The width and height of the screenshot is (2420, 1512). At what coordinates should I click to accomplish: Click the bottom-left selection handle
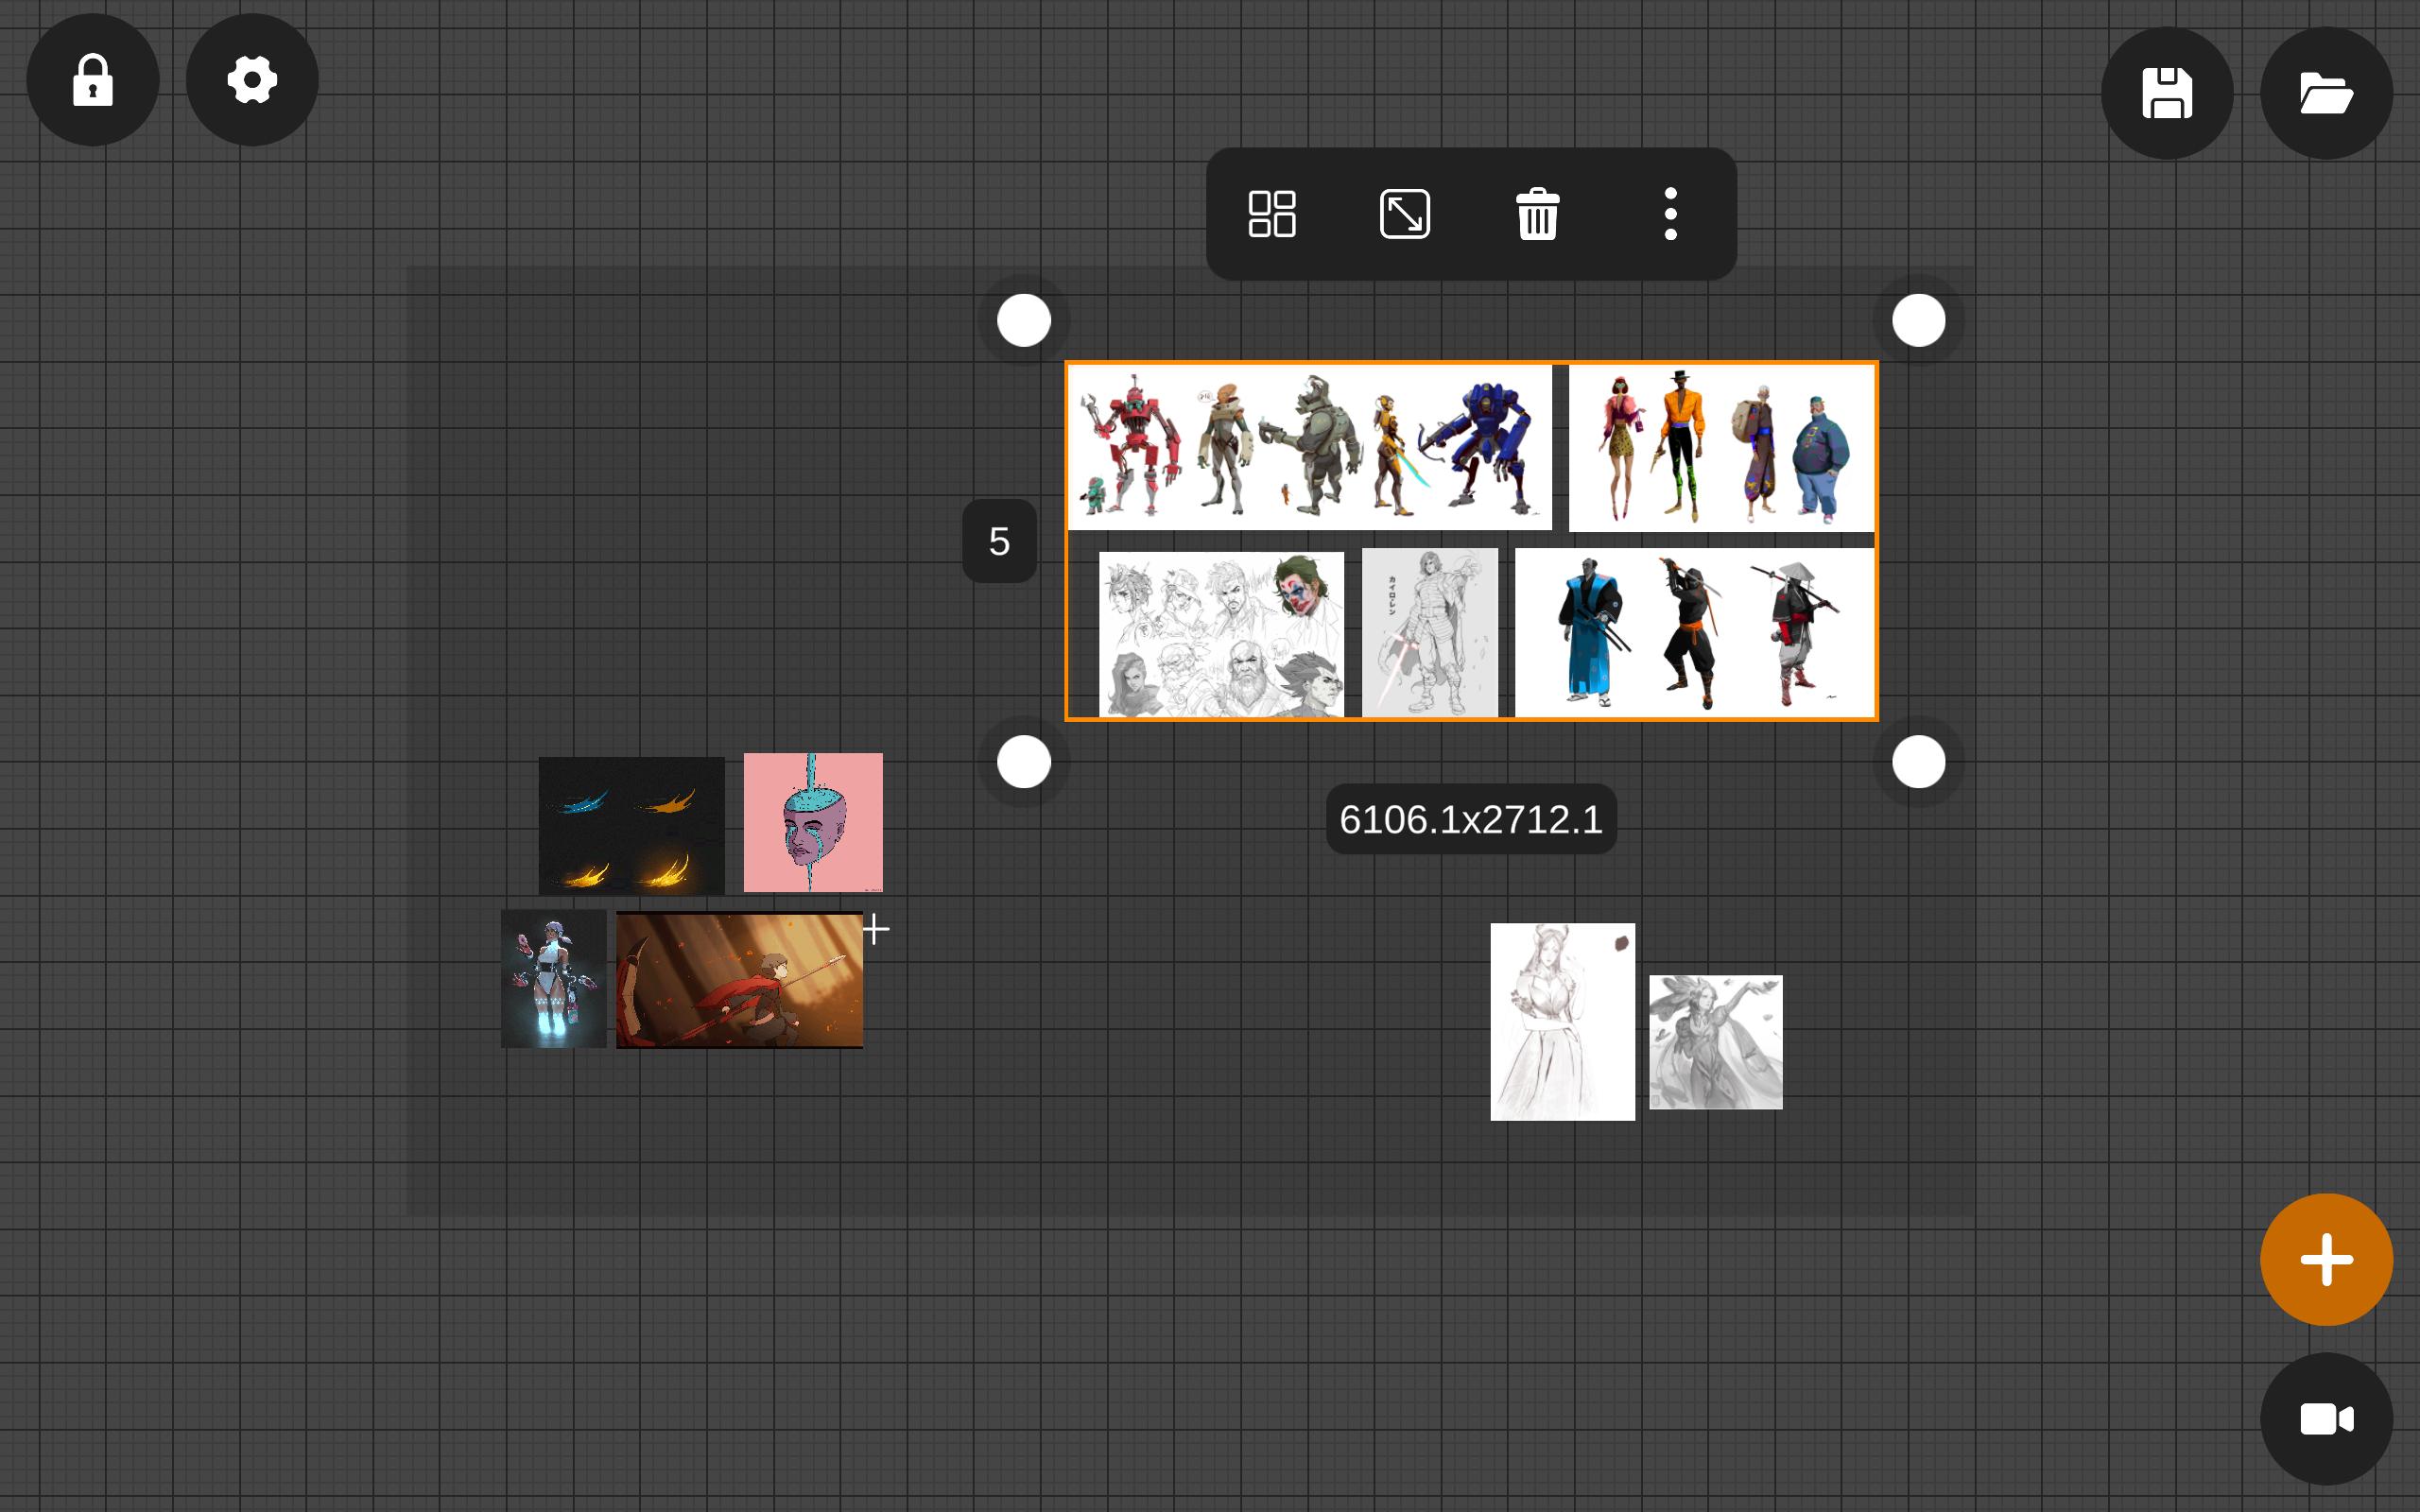1024,763
